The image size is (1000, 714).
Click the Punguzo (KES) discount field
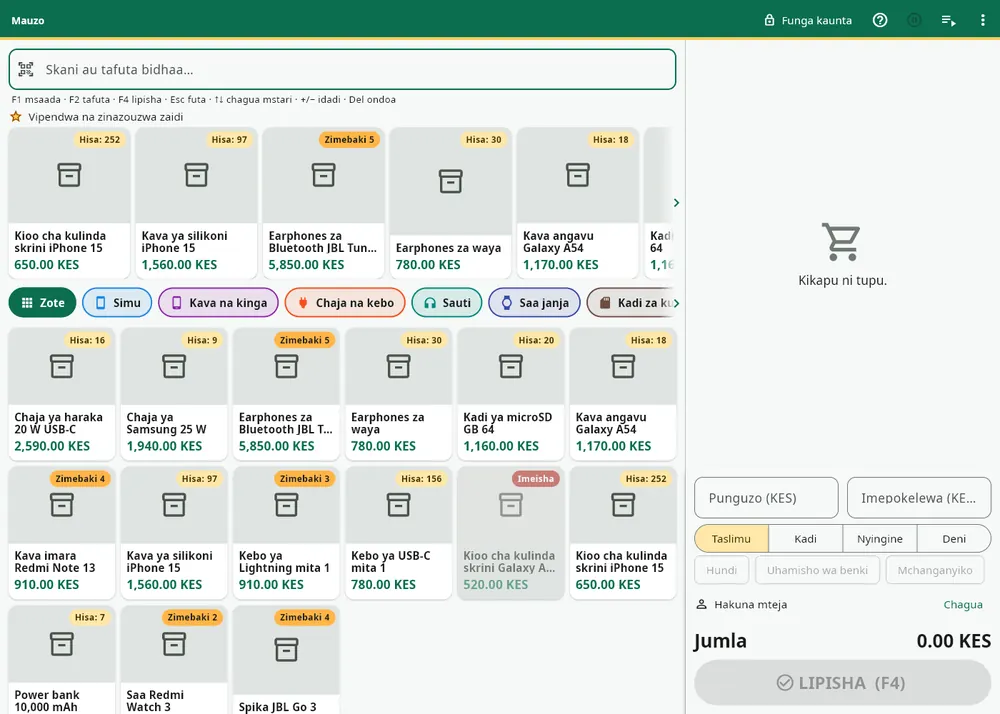point(766,498)
